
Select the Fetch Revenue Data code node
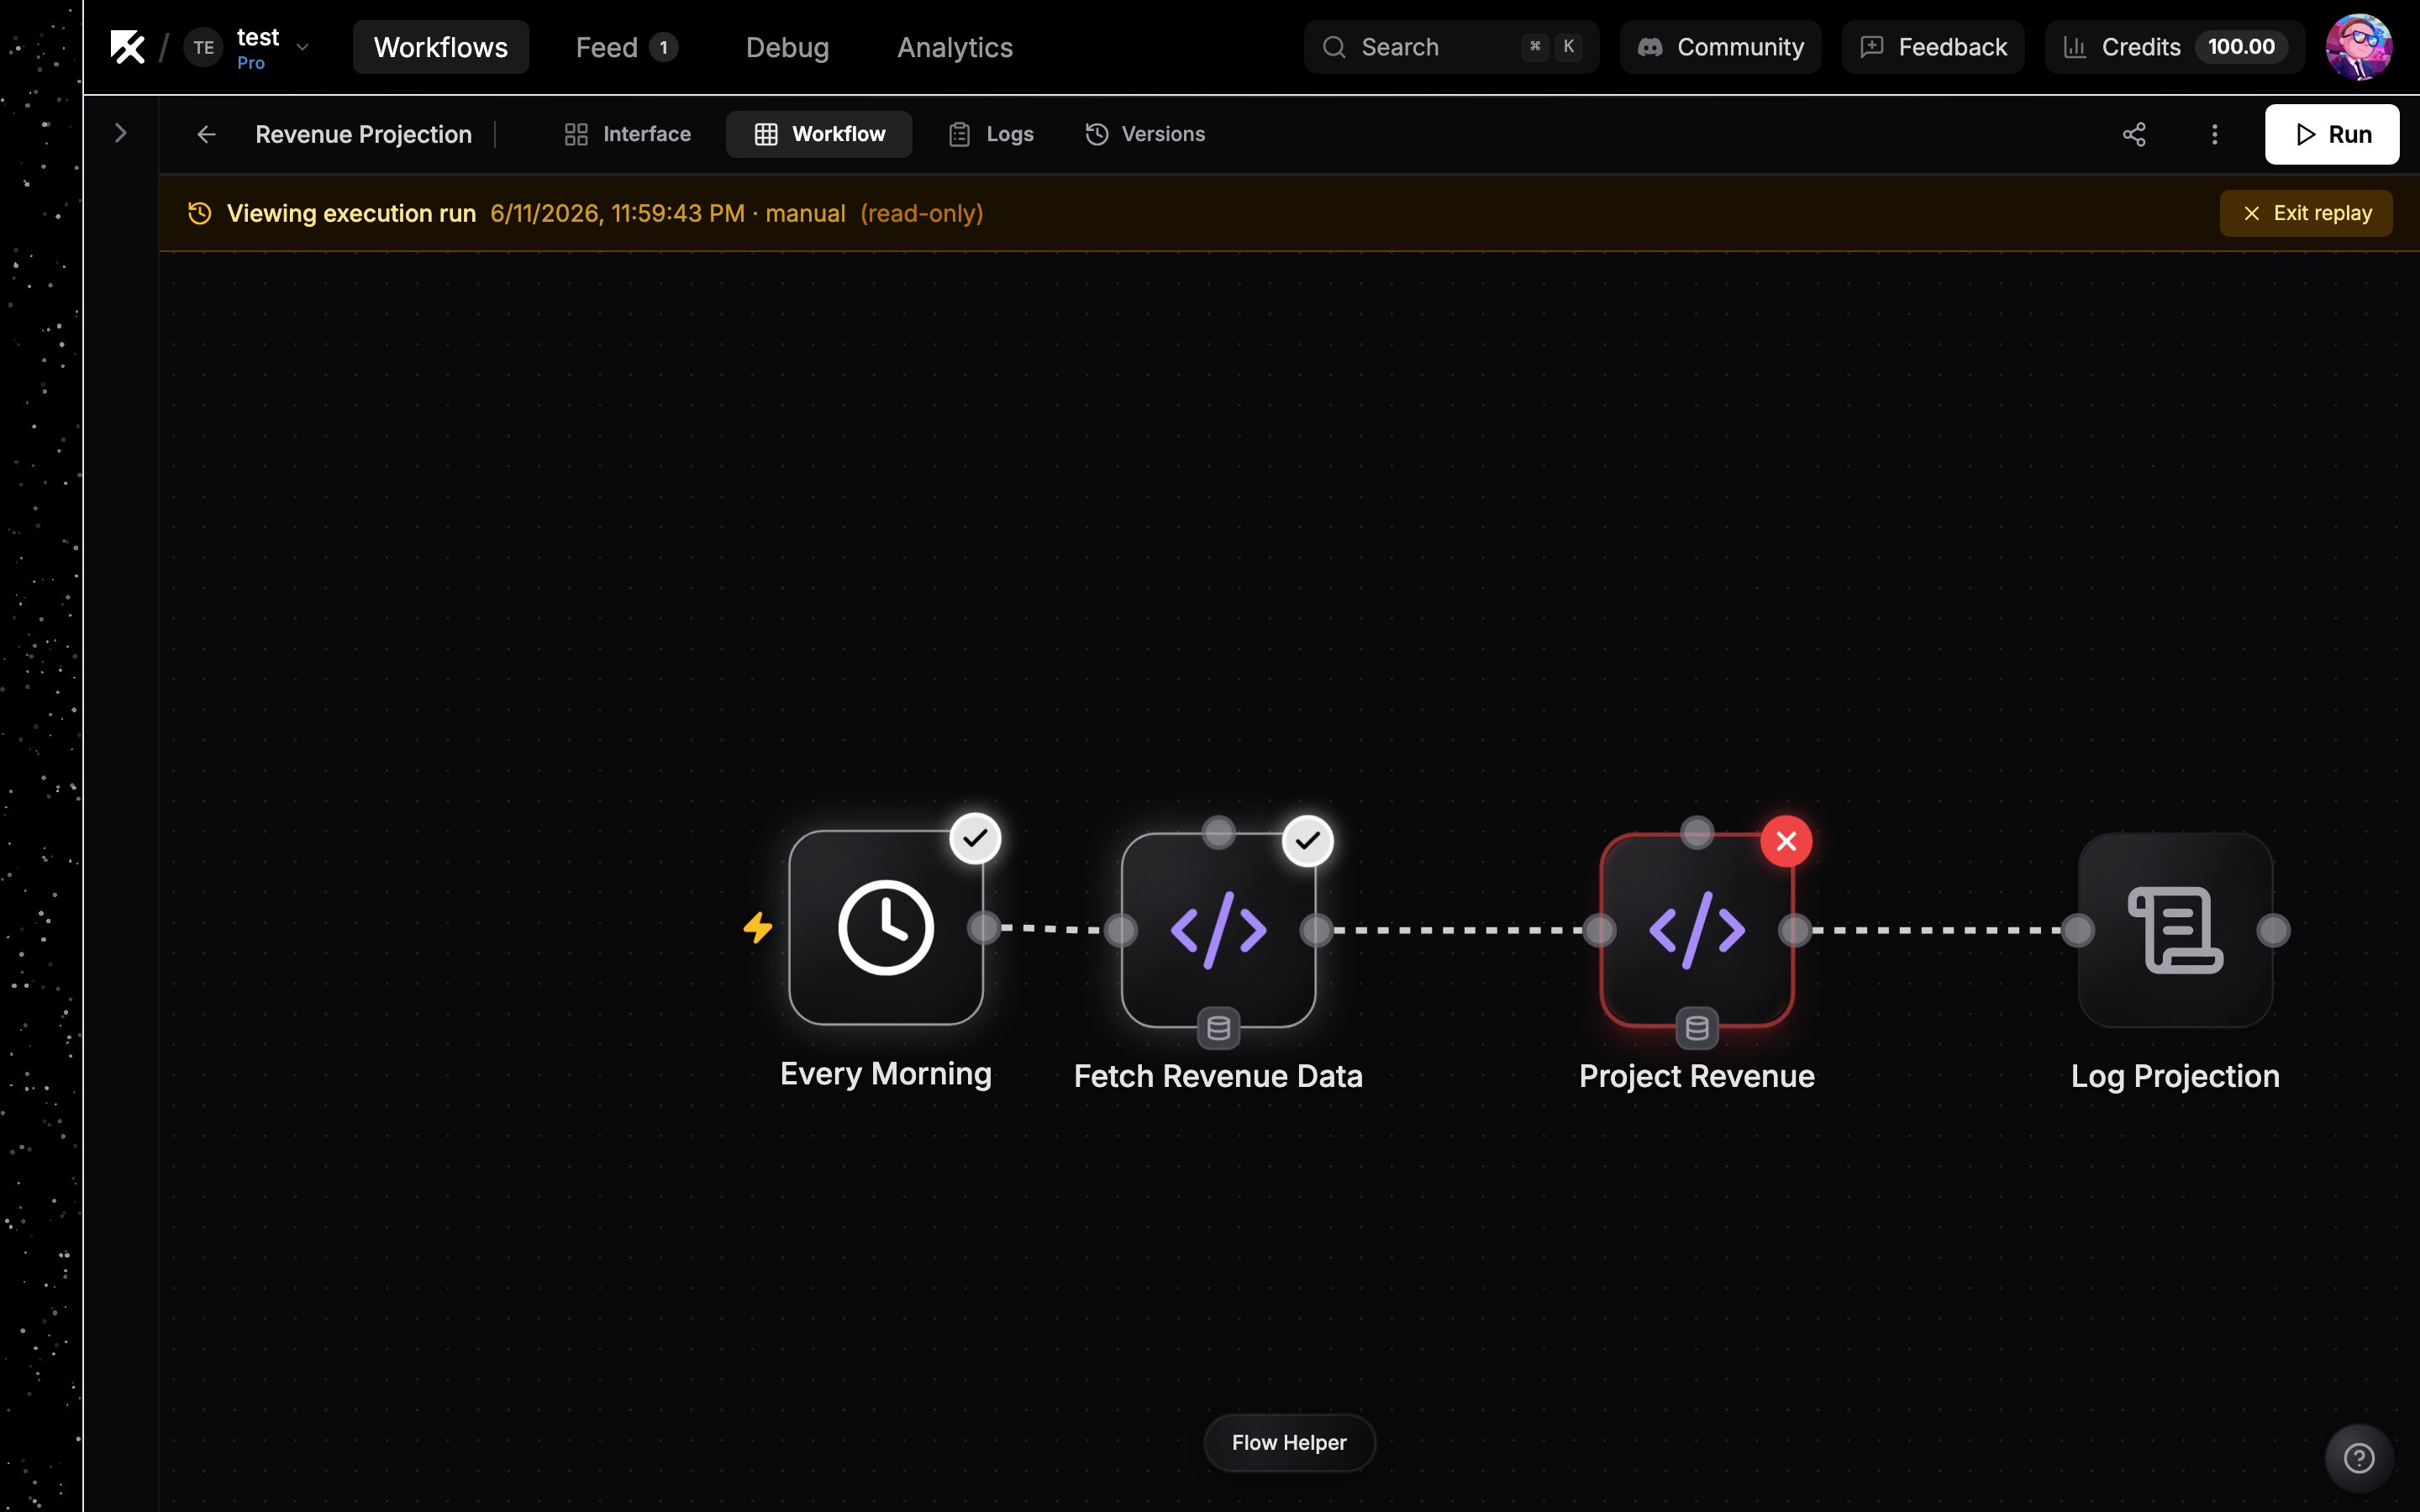click(1218, 930)
